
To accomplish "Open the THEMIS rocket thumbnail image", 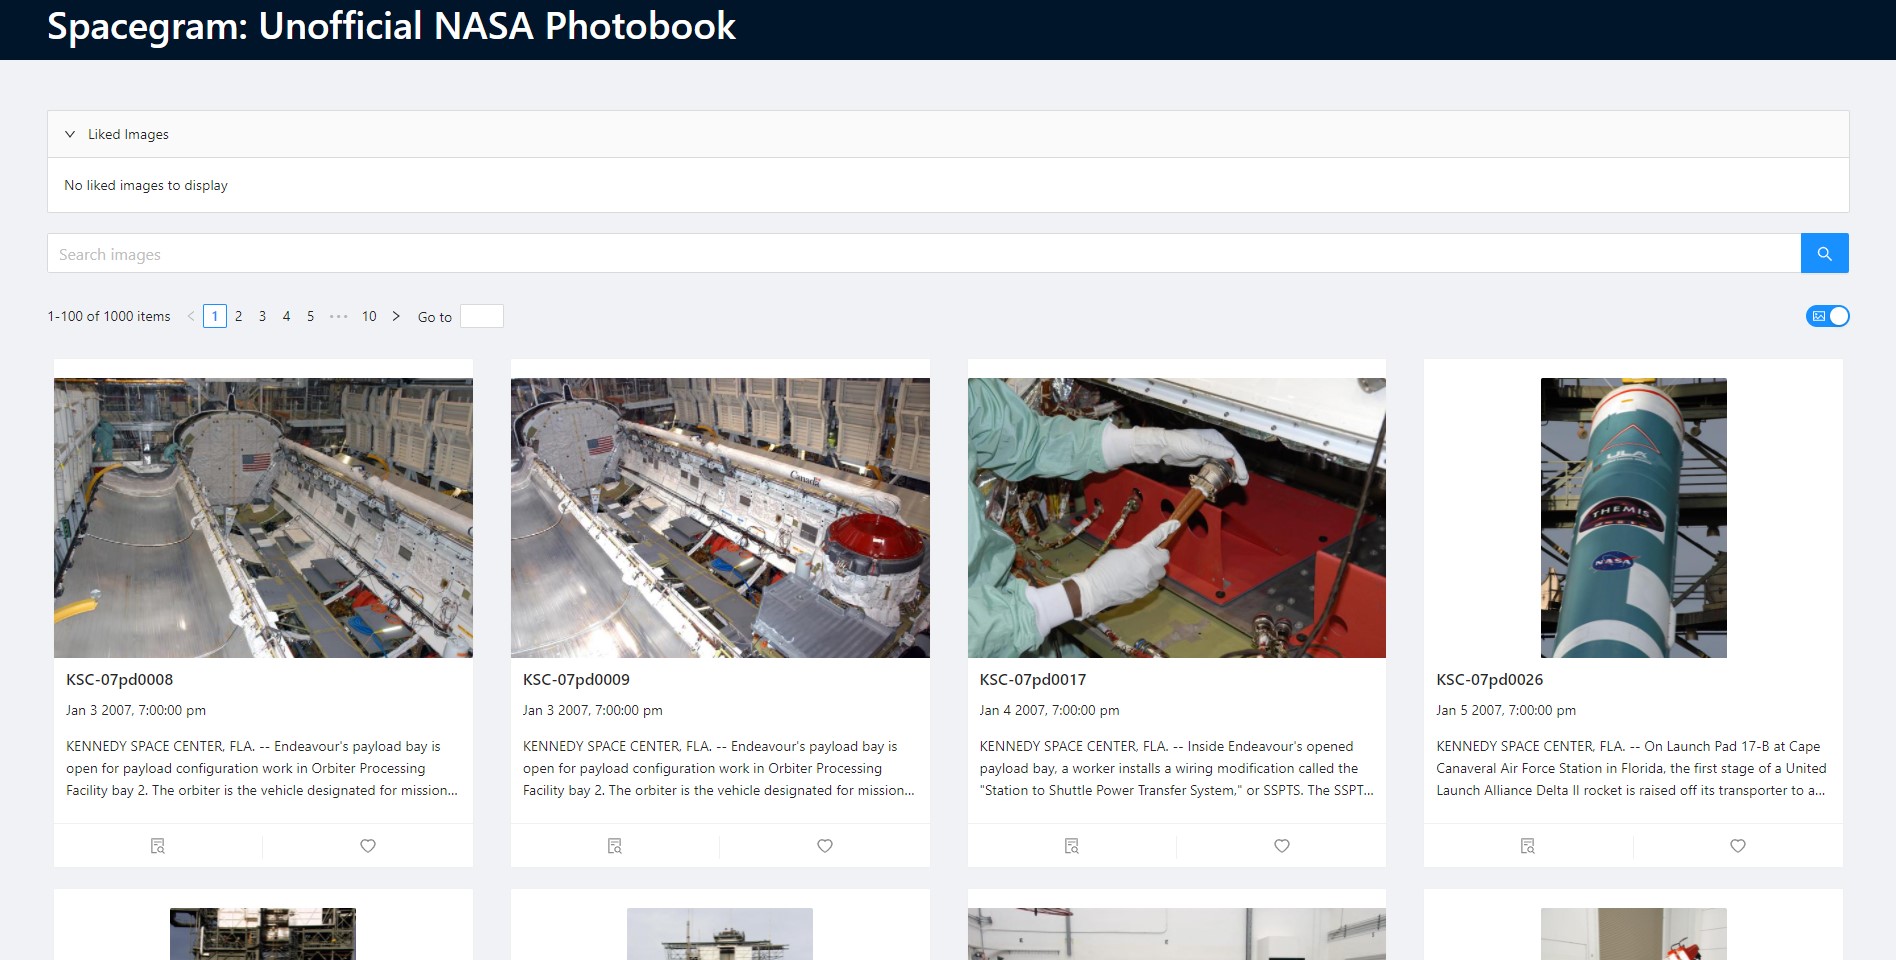I will (1633, 517).
